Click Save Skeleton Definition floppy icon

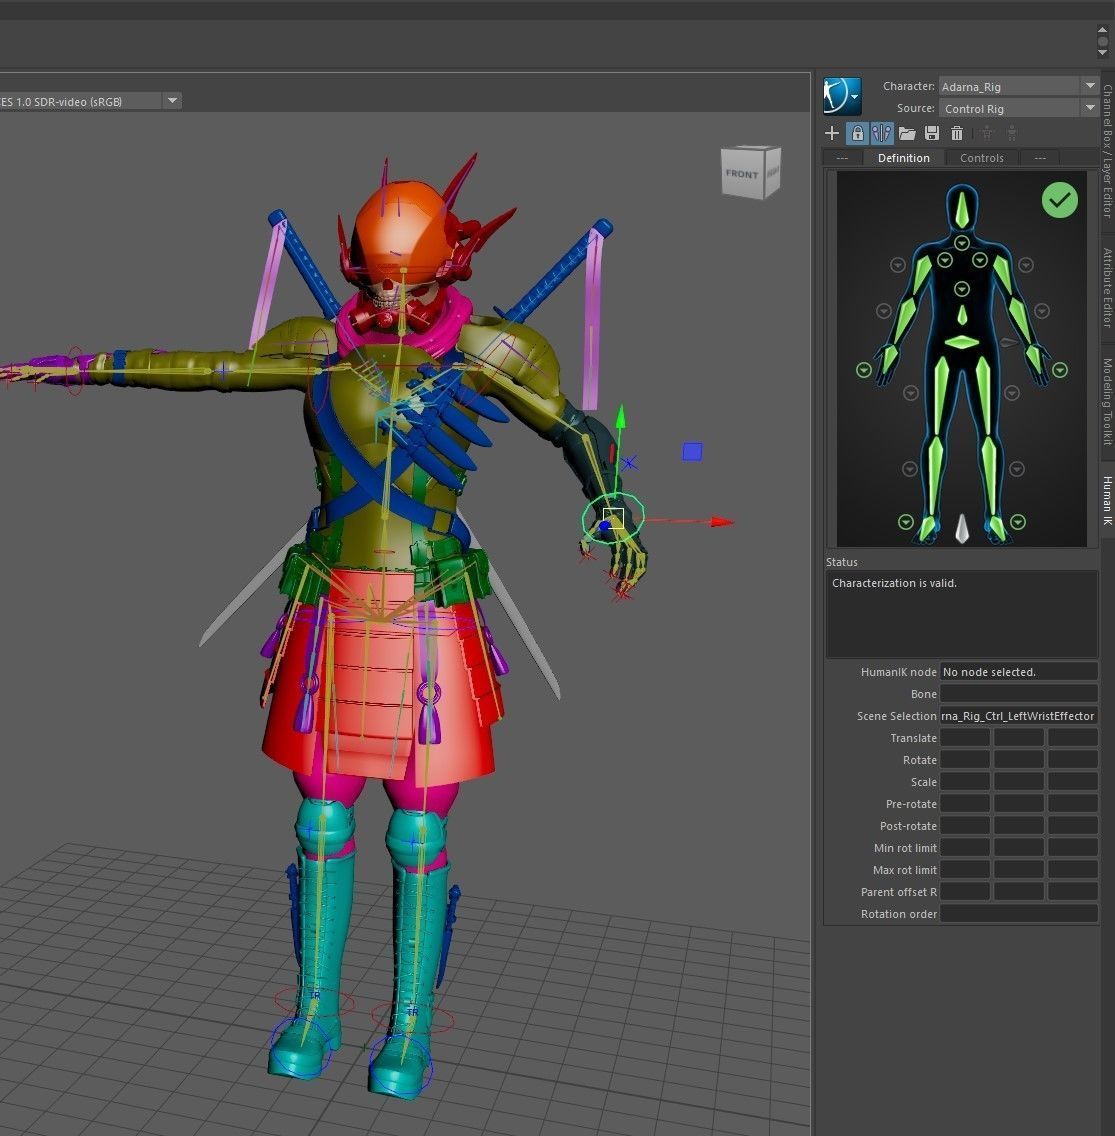pos(932,133)
